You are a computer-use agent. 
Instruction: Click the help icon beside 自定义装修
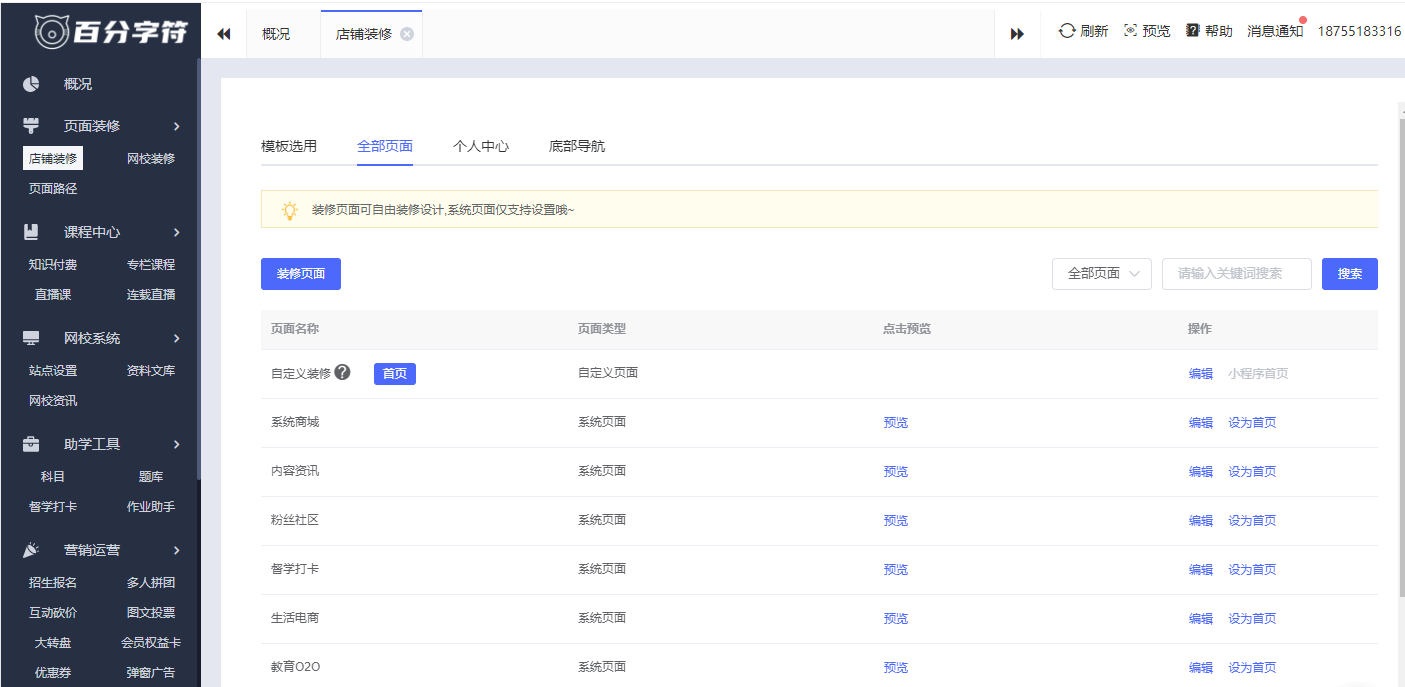[x=343, y=373]
